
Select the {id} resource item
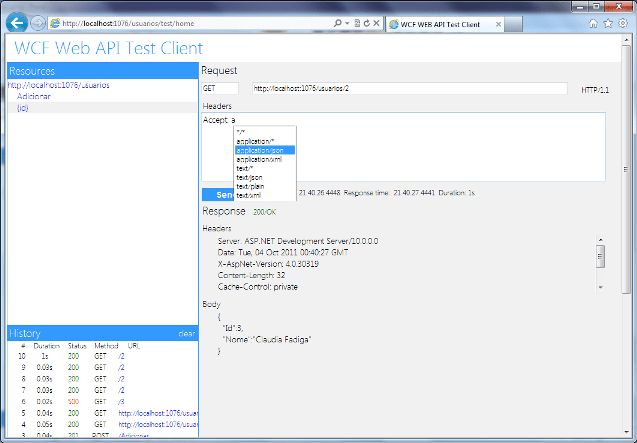pyautogui.click(x=23, y=107)
